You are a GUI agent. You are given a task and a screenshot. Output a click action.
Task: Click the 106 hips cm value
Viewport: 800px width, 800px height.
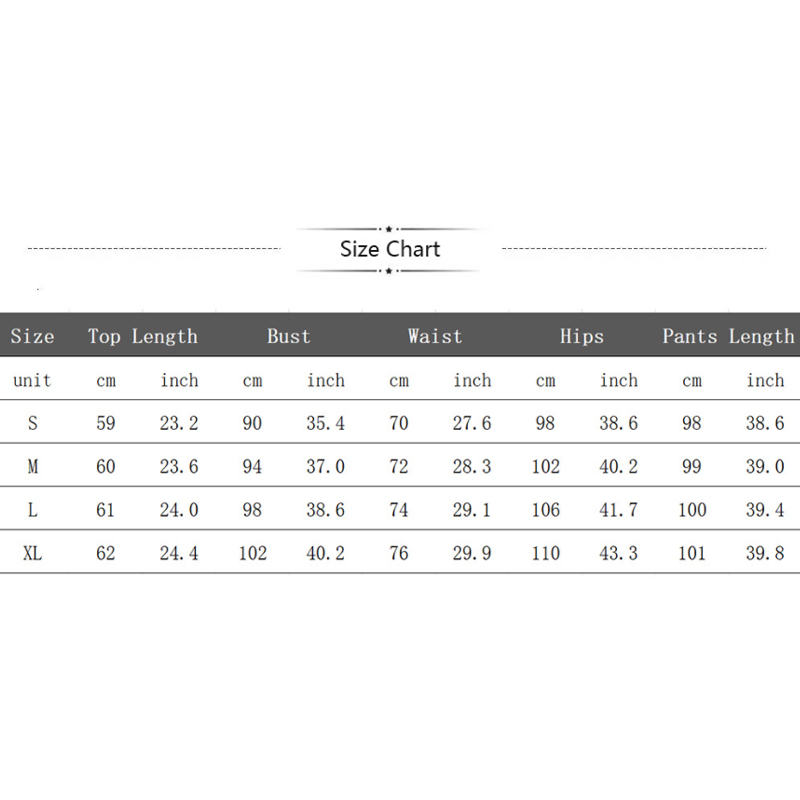pos(545,510)
